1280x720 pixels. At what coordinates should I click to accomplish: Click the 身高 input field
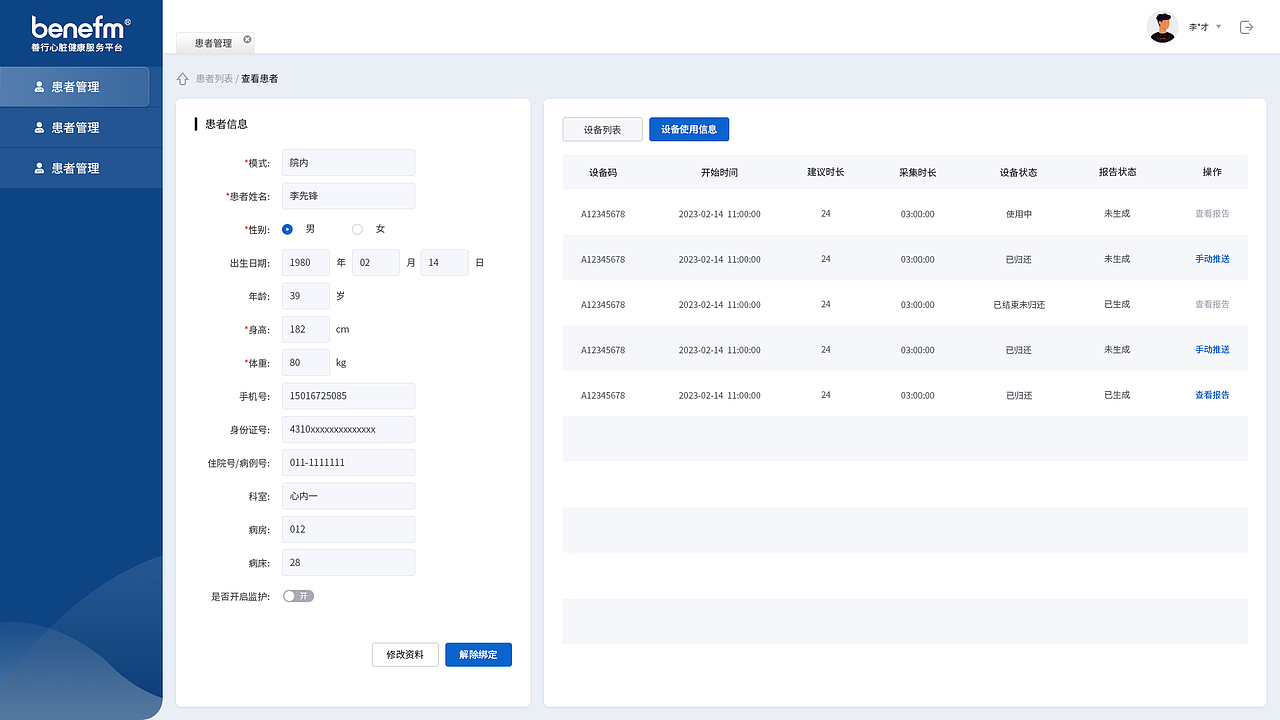[306, 329]
